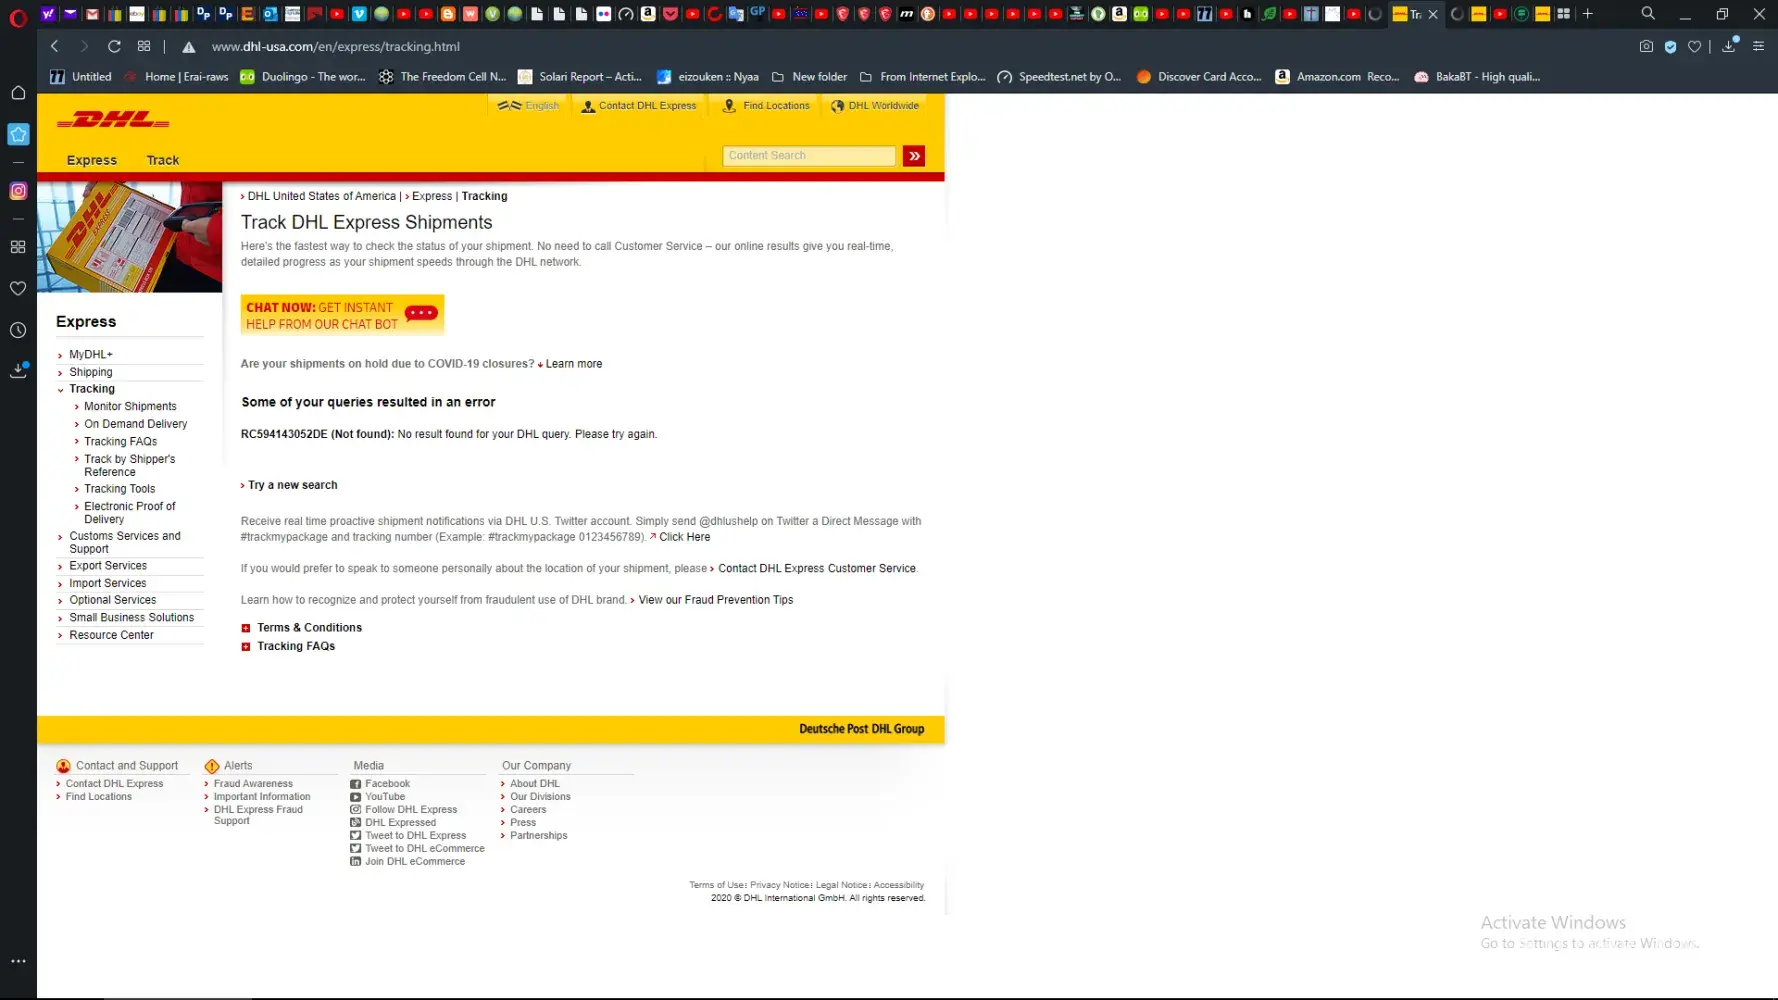The image size is (1778, 1000).
Task: Open Instagram in the Opera sidebar
Action: (x=18, y=190)
